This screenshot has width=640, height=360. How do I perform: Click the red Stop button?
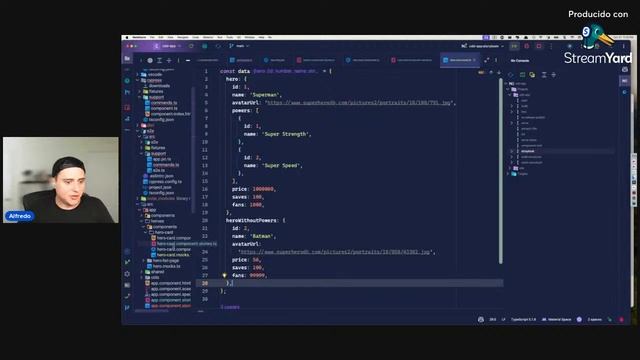tap(539, 46)
